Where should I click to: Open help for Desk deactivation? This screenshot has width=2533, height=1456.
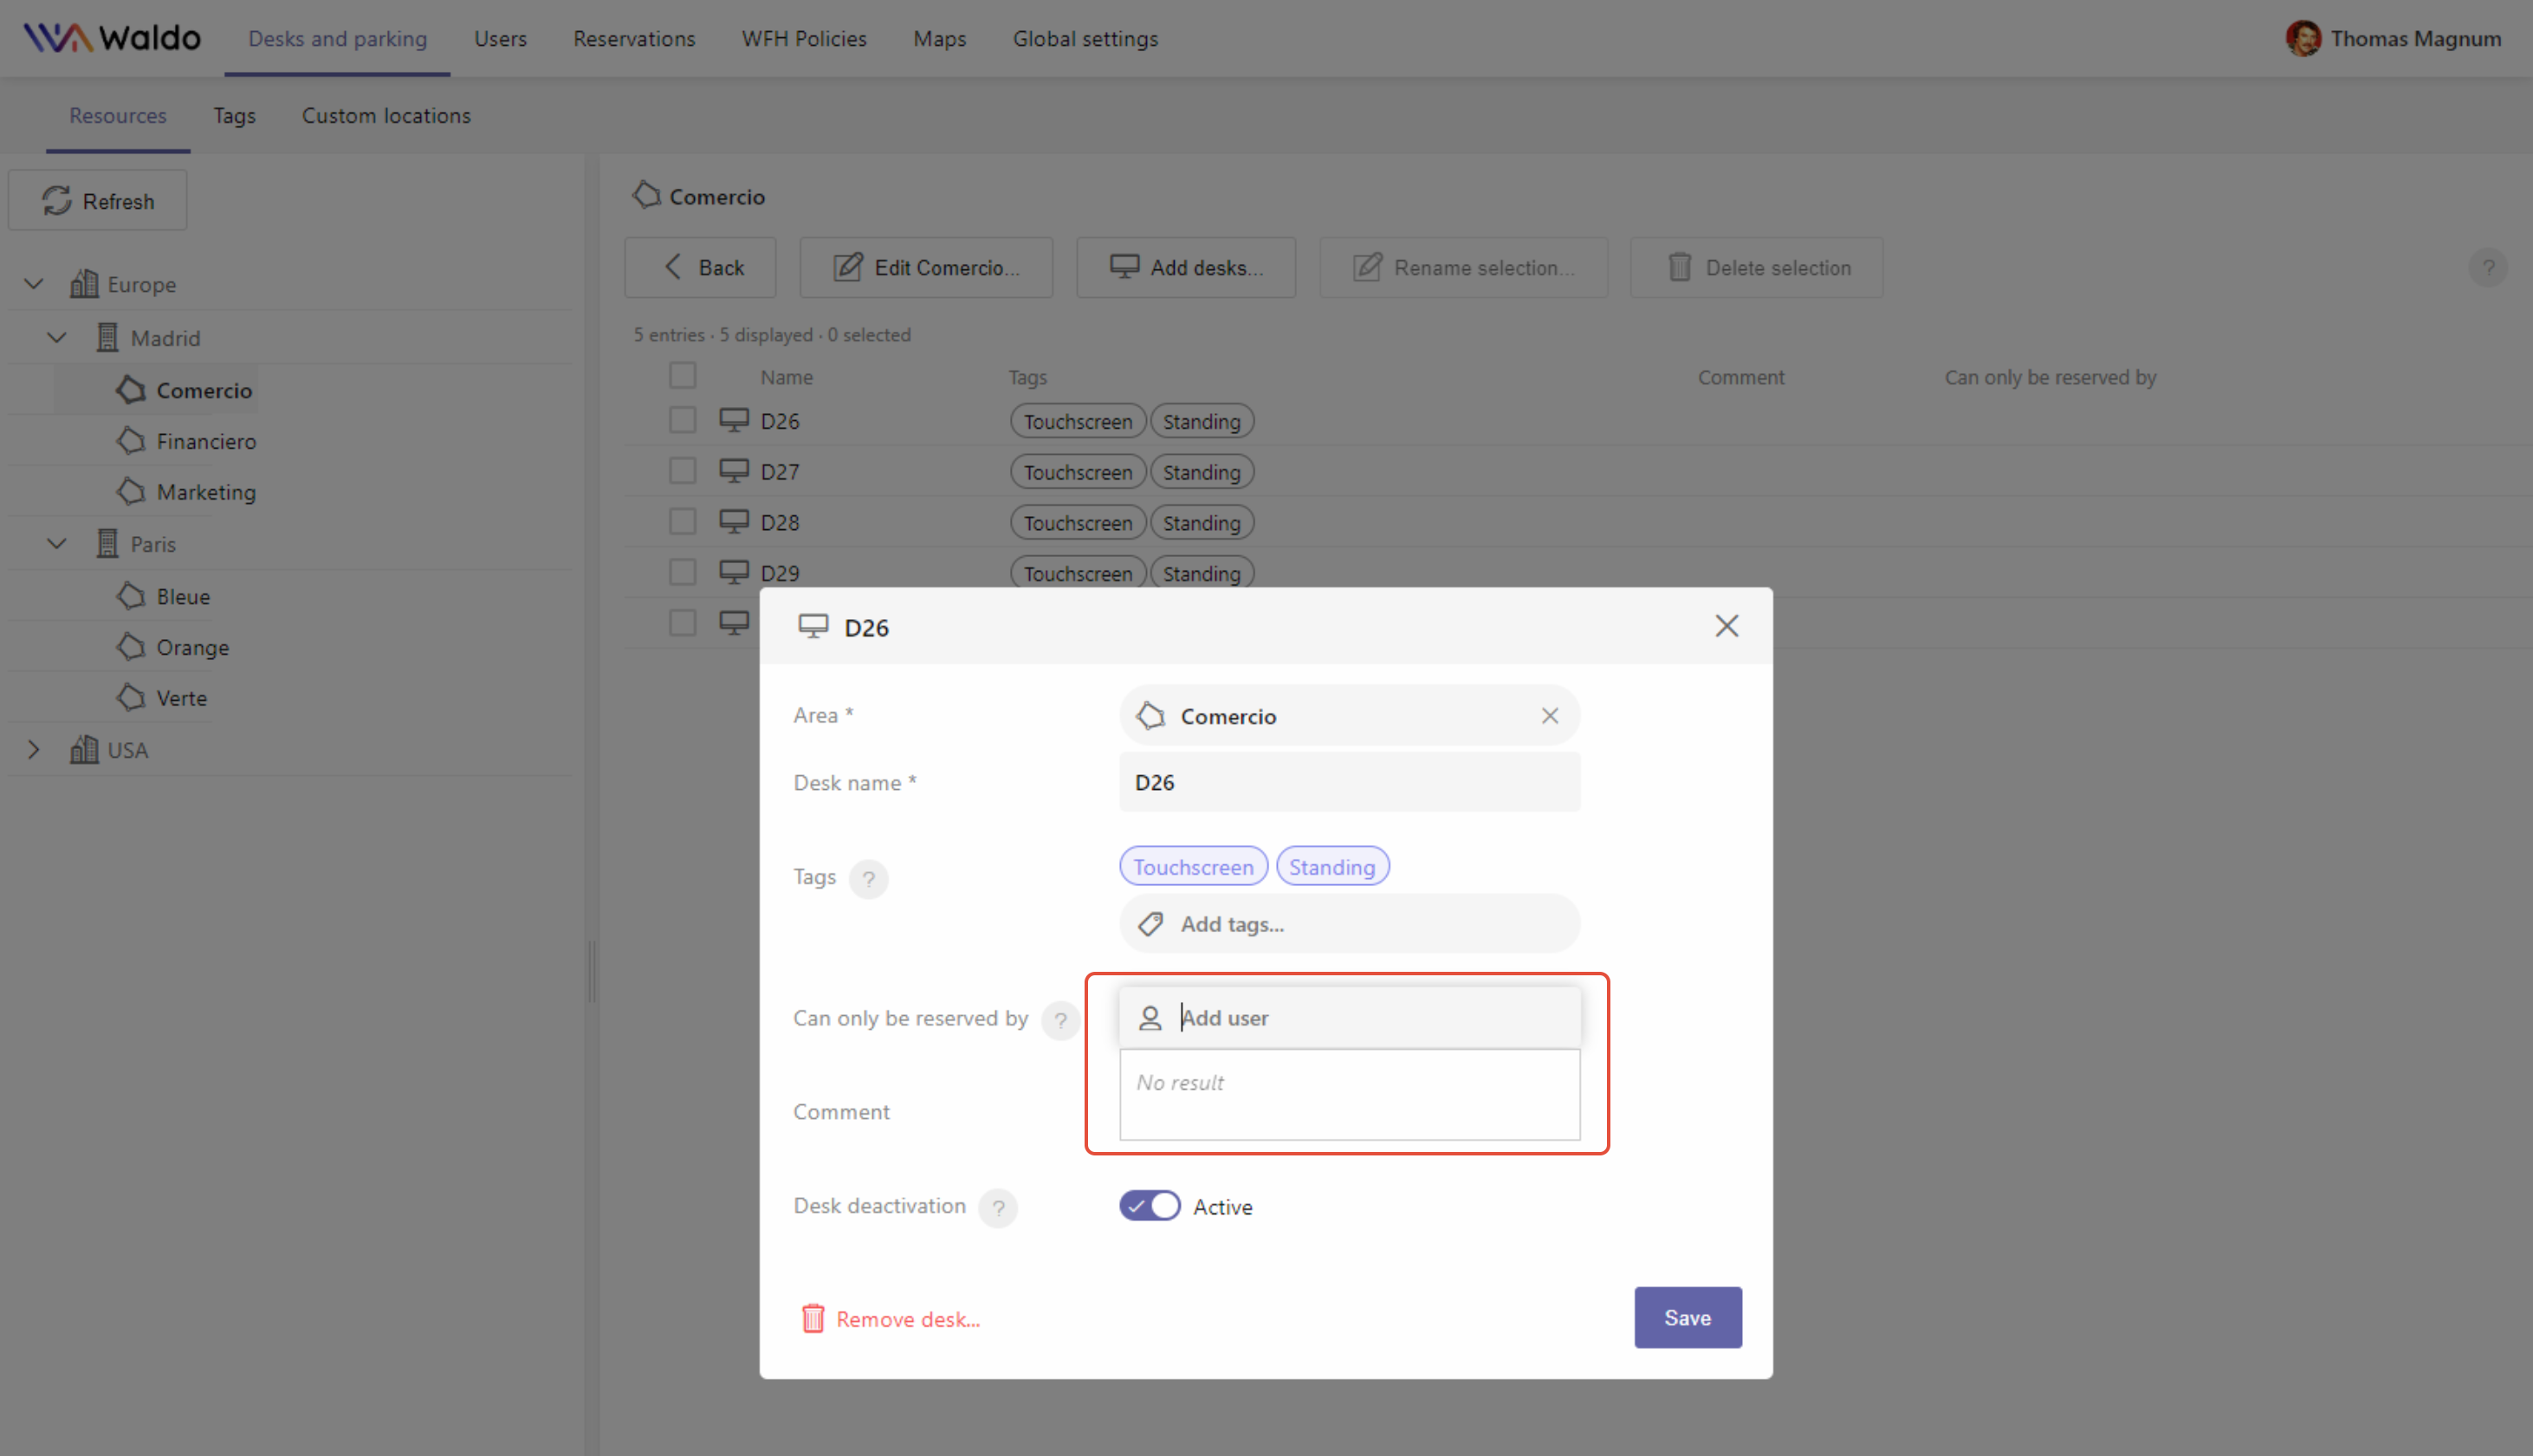click(x=998, y=1208)
